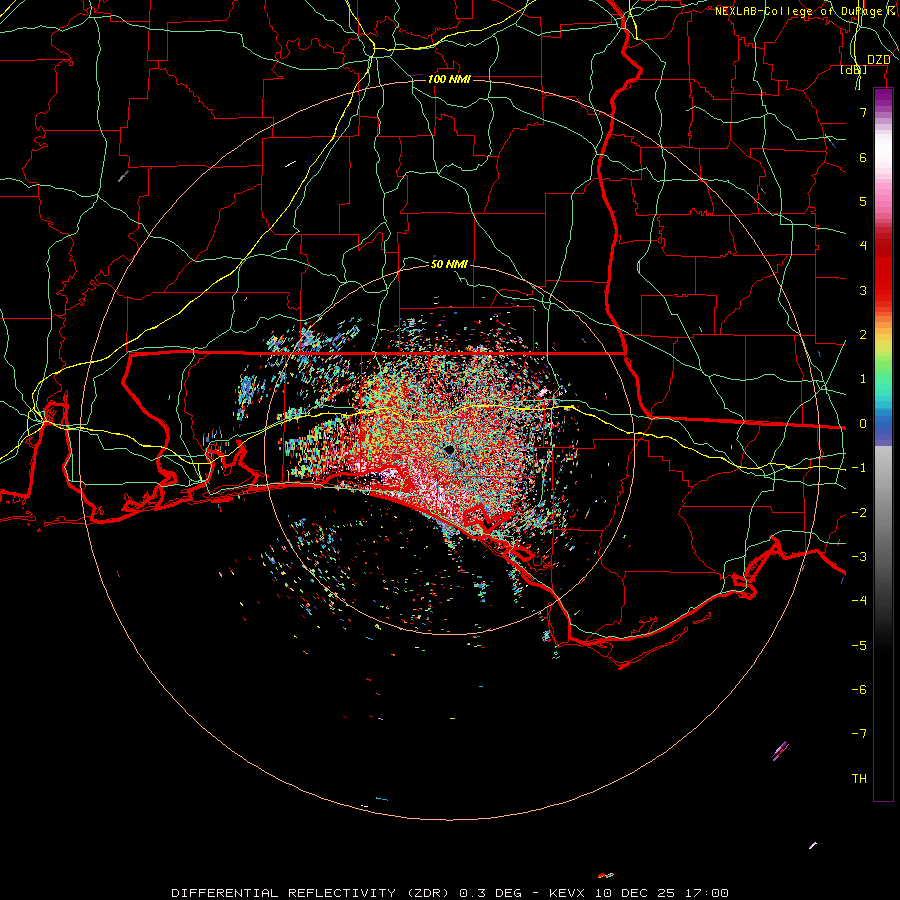Click the '4' value on color scale
The height and width of the screenshot is (900, 900).
pos(863,246)
